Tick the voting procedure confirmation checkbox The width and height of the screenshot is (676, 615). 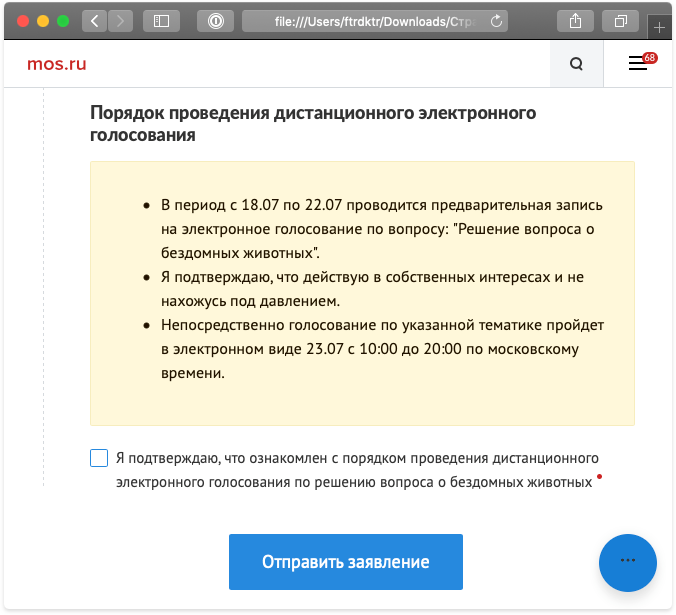click(99, 459)
